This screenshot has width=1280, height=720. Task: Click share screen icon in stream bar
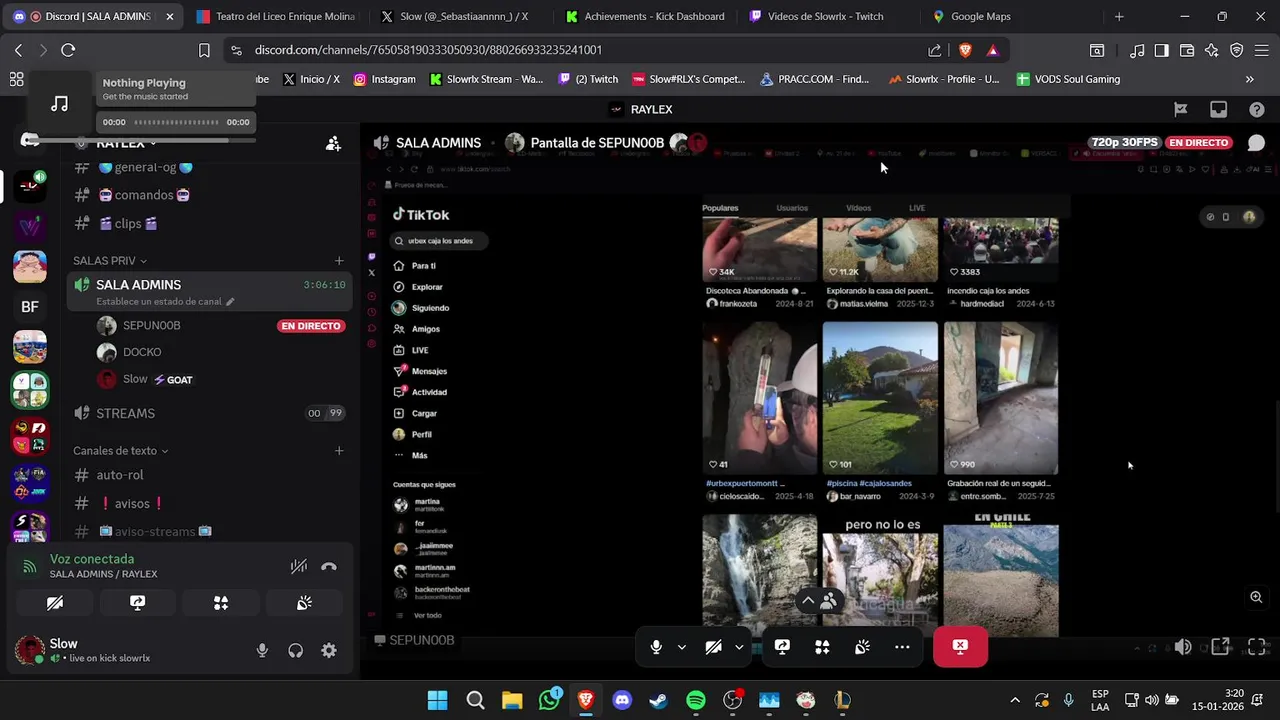[782, 647]
